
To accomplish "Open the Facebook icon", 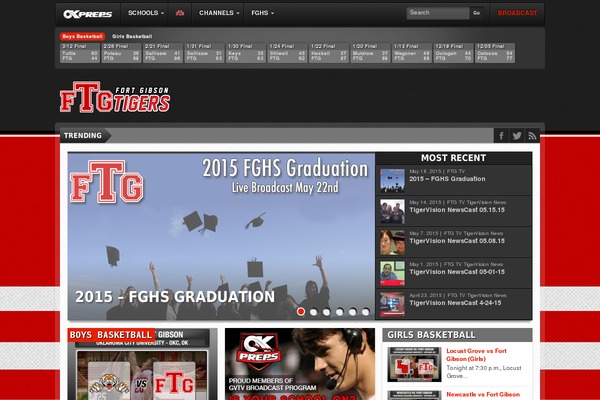I will pyautogui.click(x=501, y=136).
